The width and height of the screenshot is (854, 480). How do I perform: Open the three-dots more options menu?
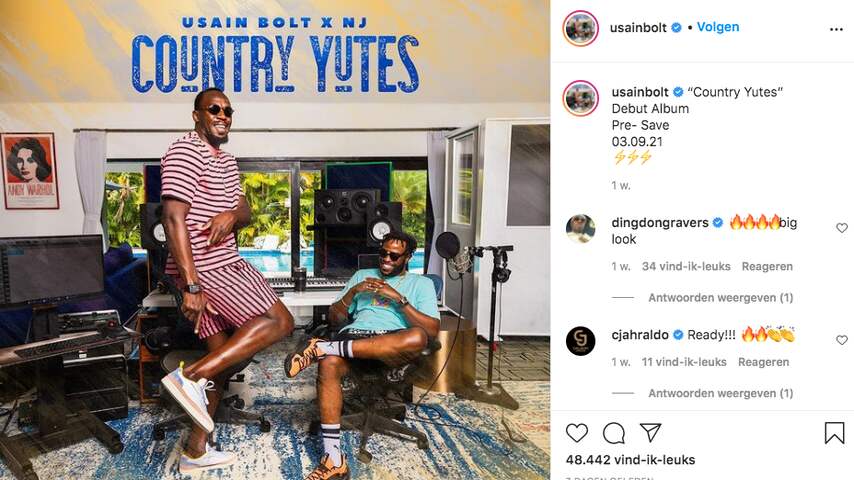click(x=836, y=29)
